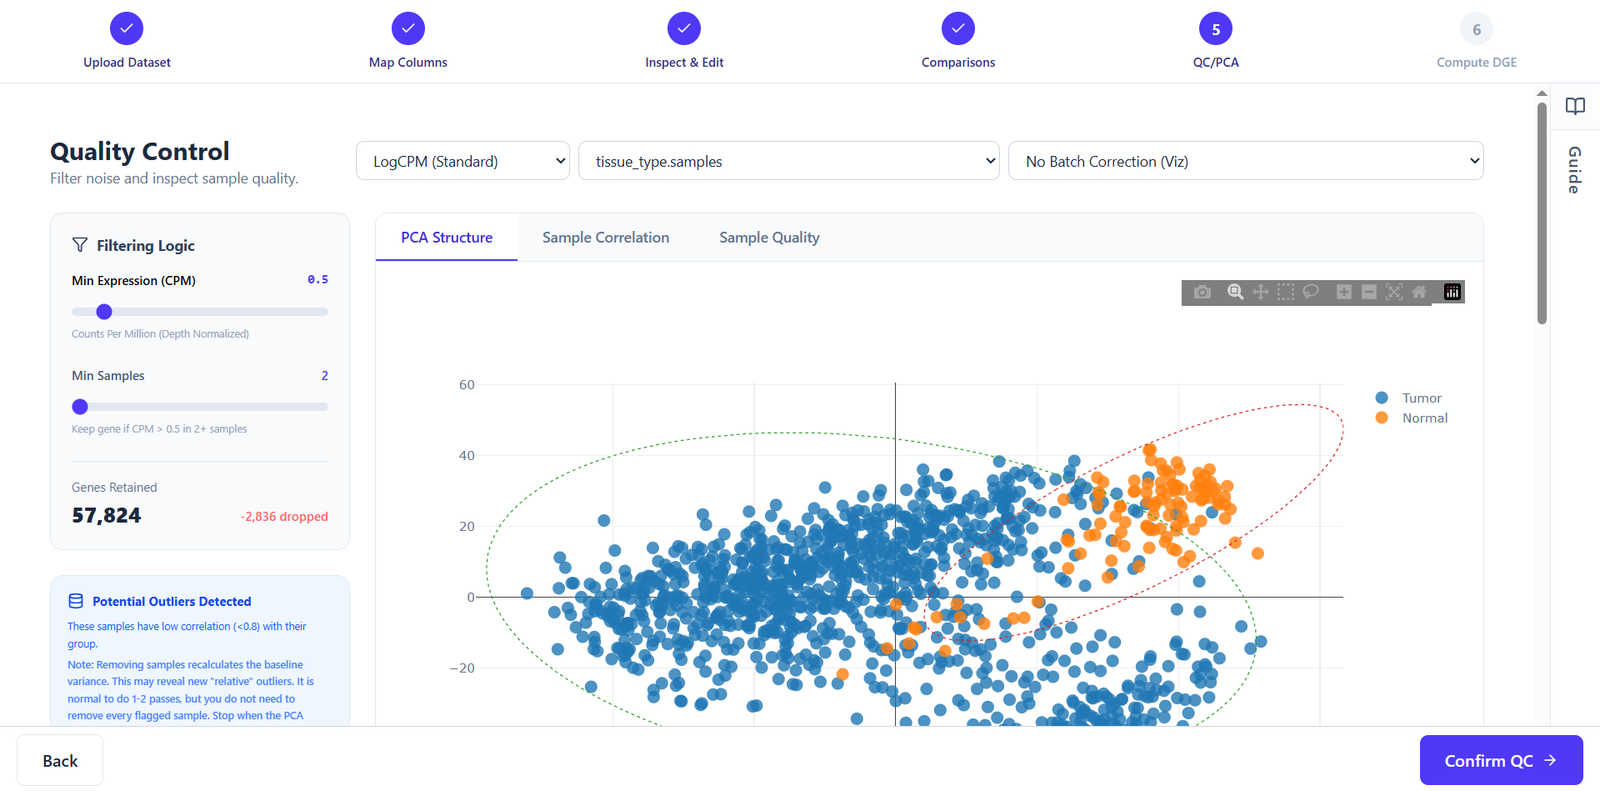Screen dimensions: 1600x791
Task: Toggle Tumor series in the legend
Action: (x=1409, y=398)
